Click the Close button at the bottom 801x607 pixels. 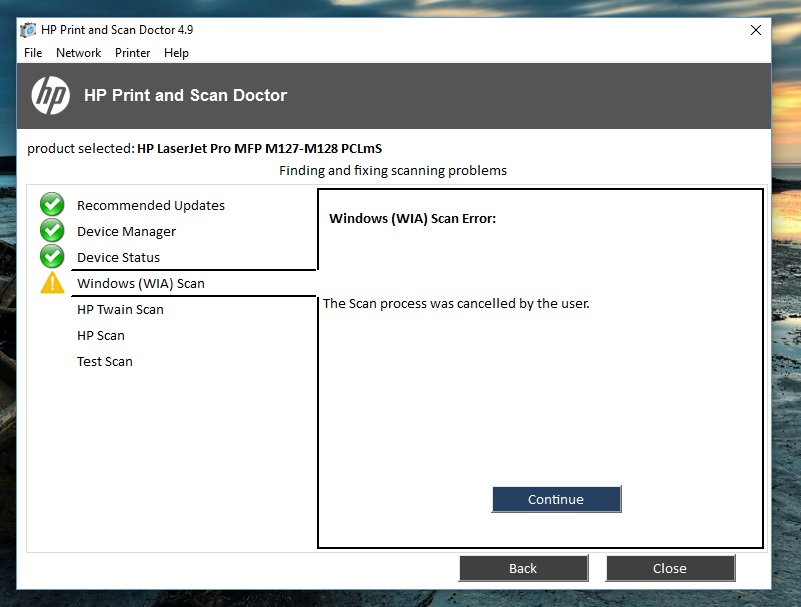(x=670, y=568)
